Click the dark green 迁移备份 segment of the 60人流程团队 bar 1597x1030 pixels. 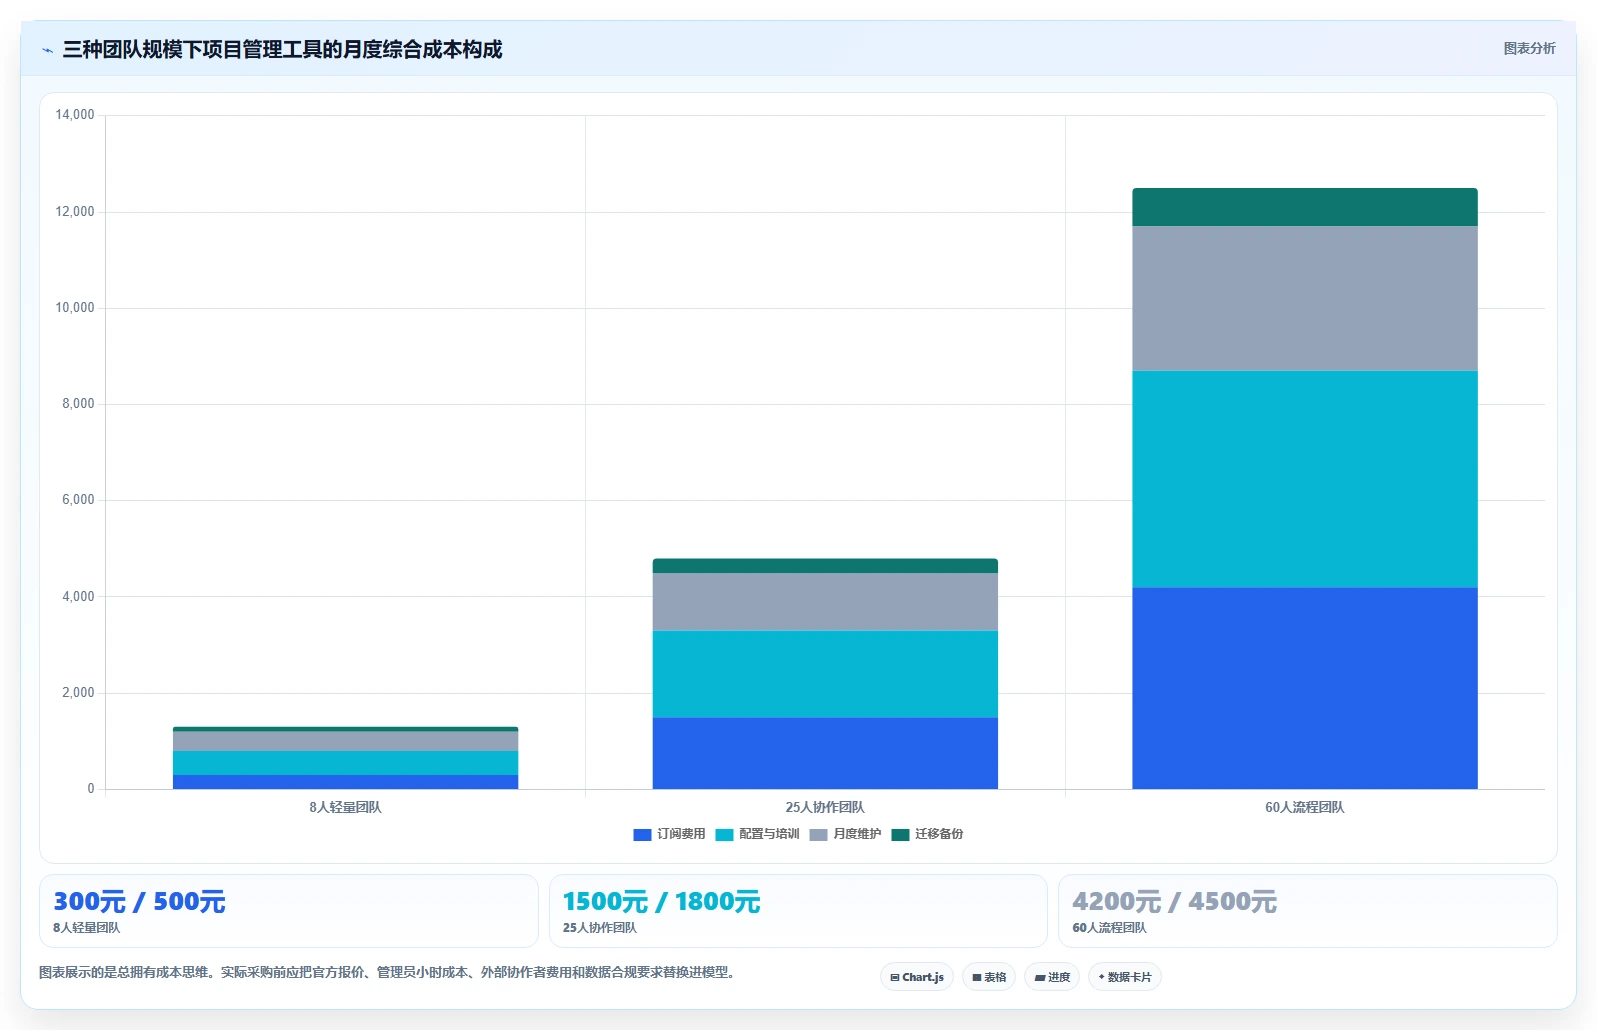(x=1304, y=207)
